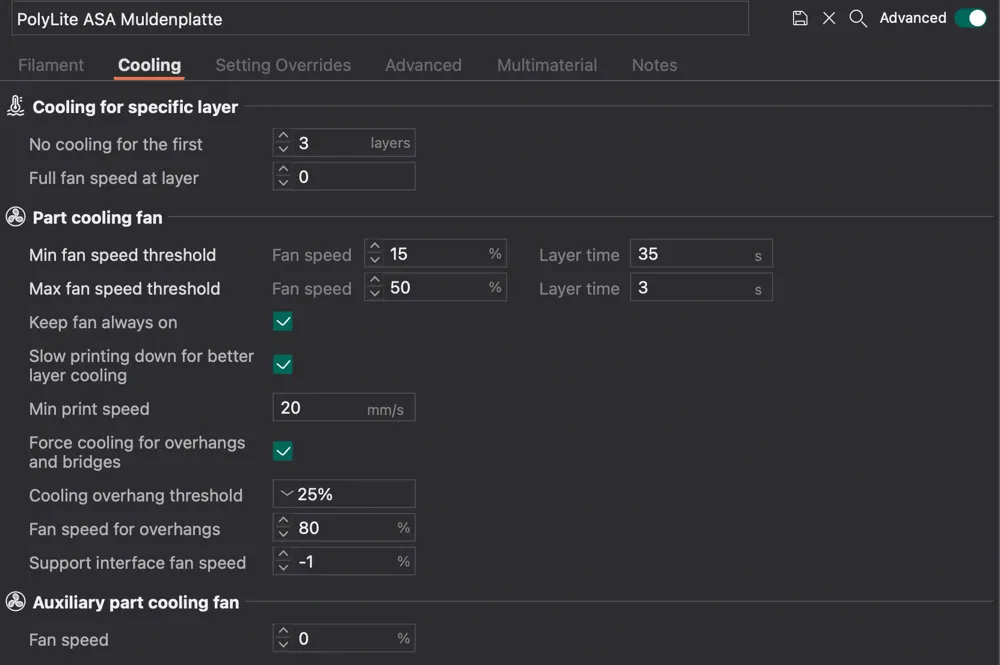Click the Min print speed field

tap(344, 407)
